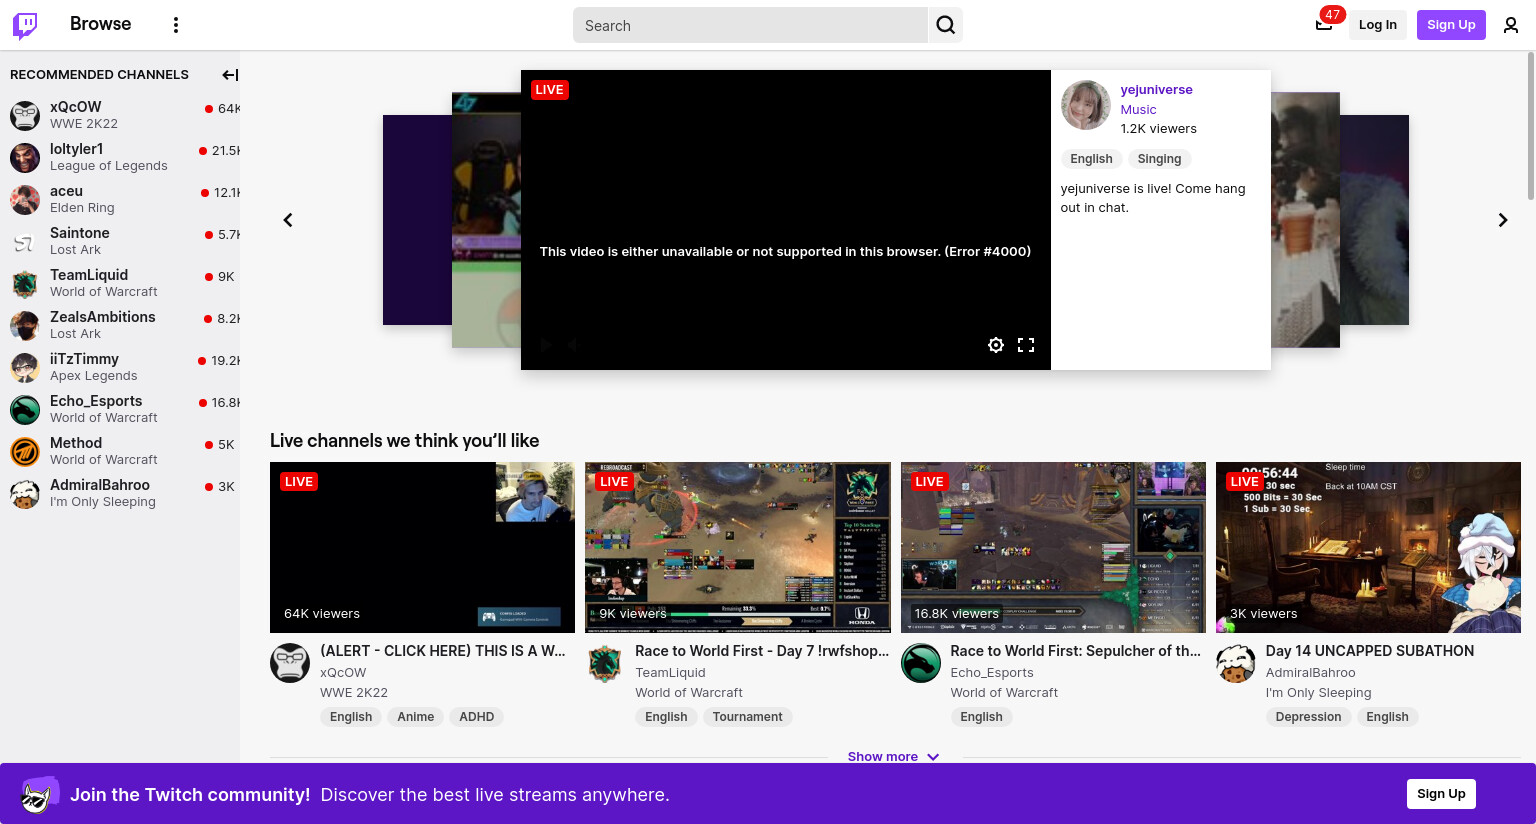
Task: Click Sign Up in the purple banner
Action: point(1441,794)
